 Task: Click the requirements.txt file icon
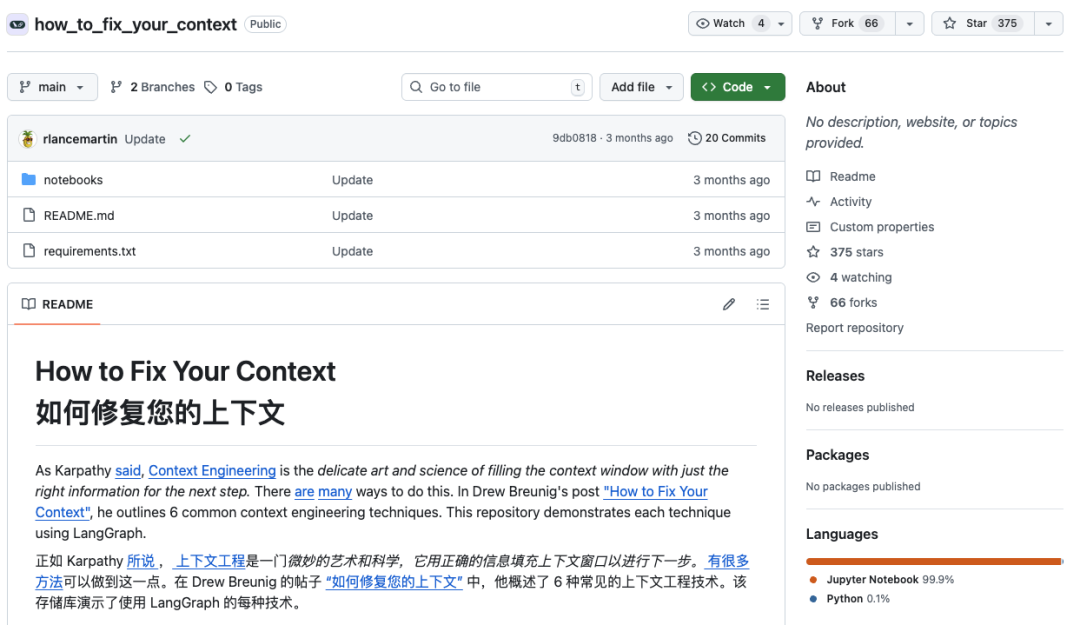click(29, 251)
